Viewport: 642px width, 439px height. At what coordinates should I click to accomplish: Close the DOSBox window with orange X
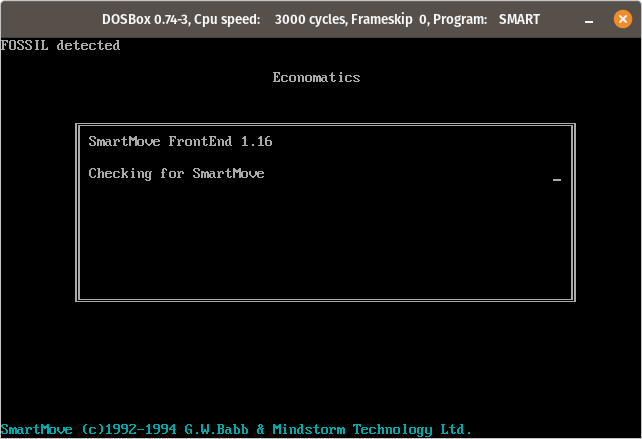coord(622,19)
